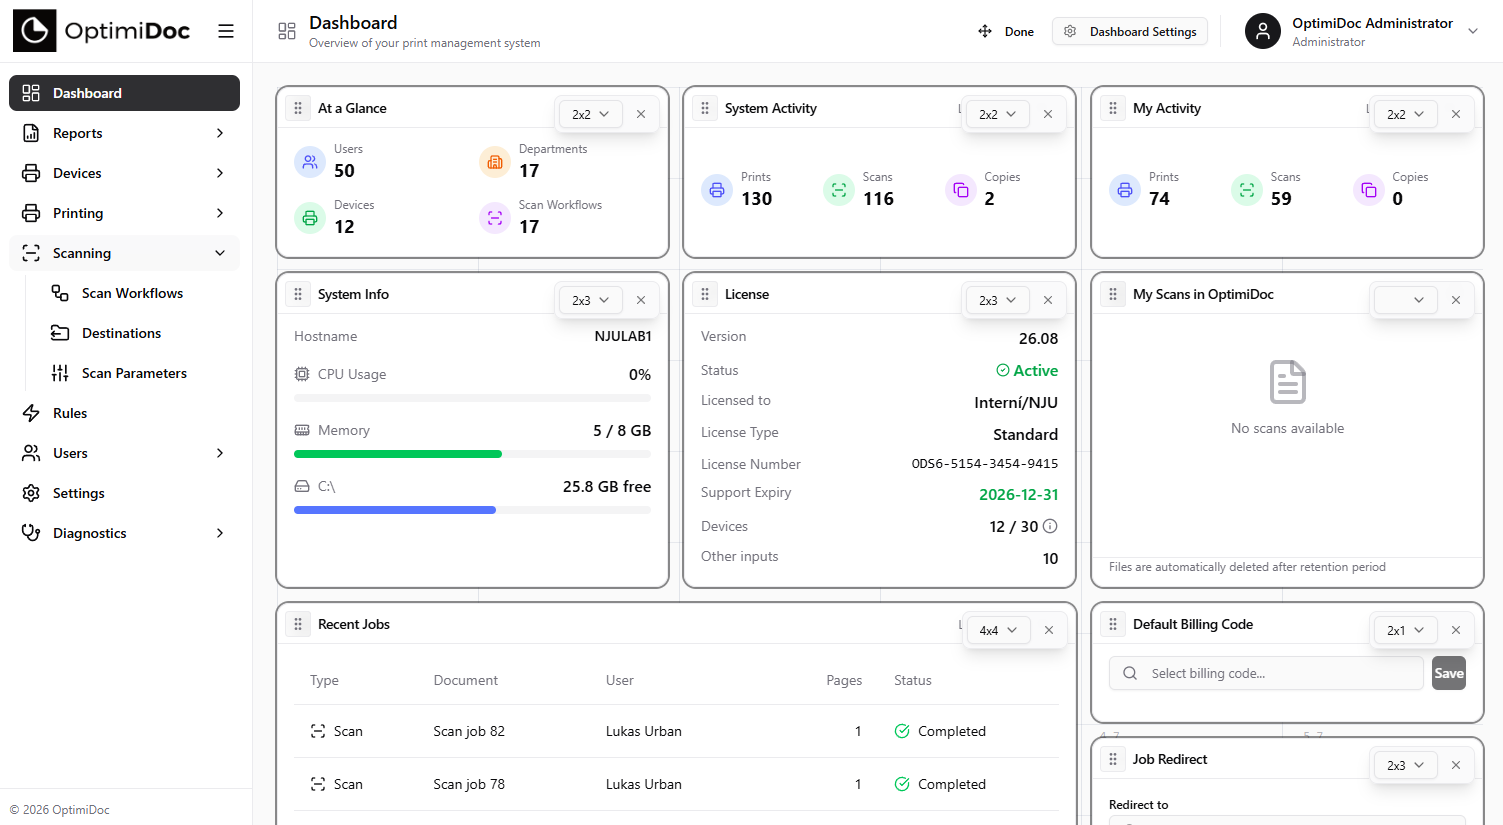Click the Prints icon in My Activity

tap(1125, 190)
